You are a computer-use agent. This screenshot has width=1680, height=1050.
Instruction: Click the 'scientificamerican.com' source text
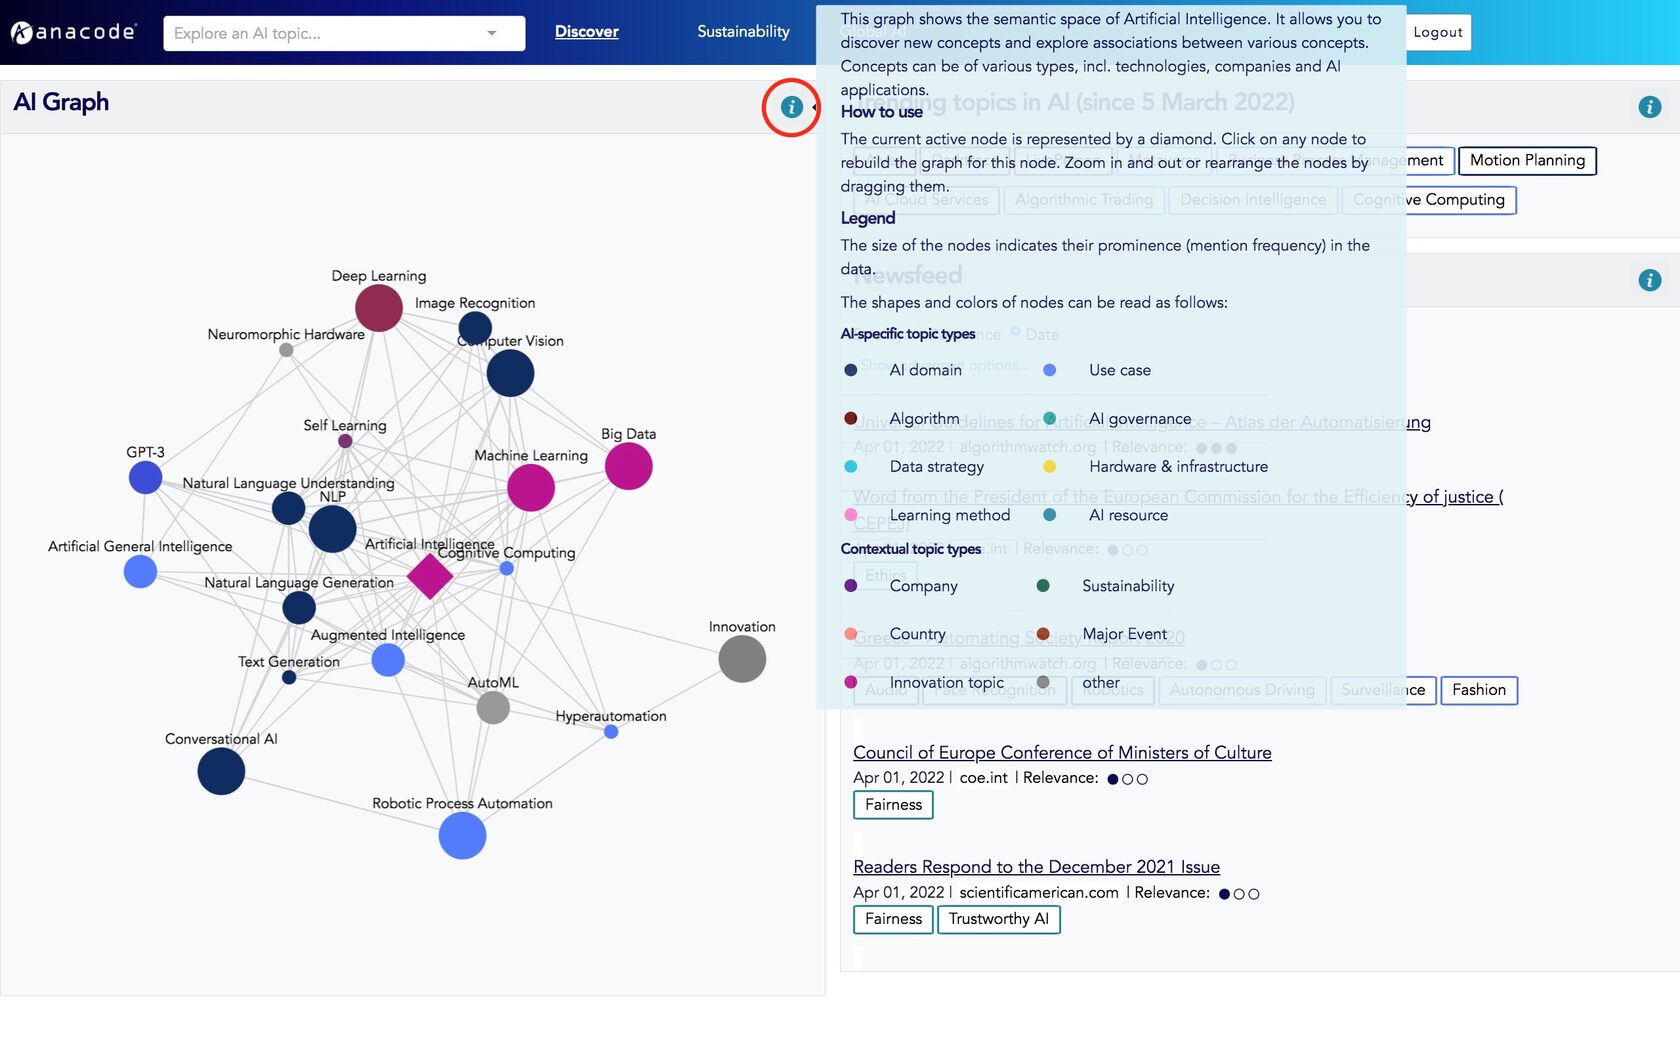coord(1039,893)
